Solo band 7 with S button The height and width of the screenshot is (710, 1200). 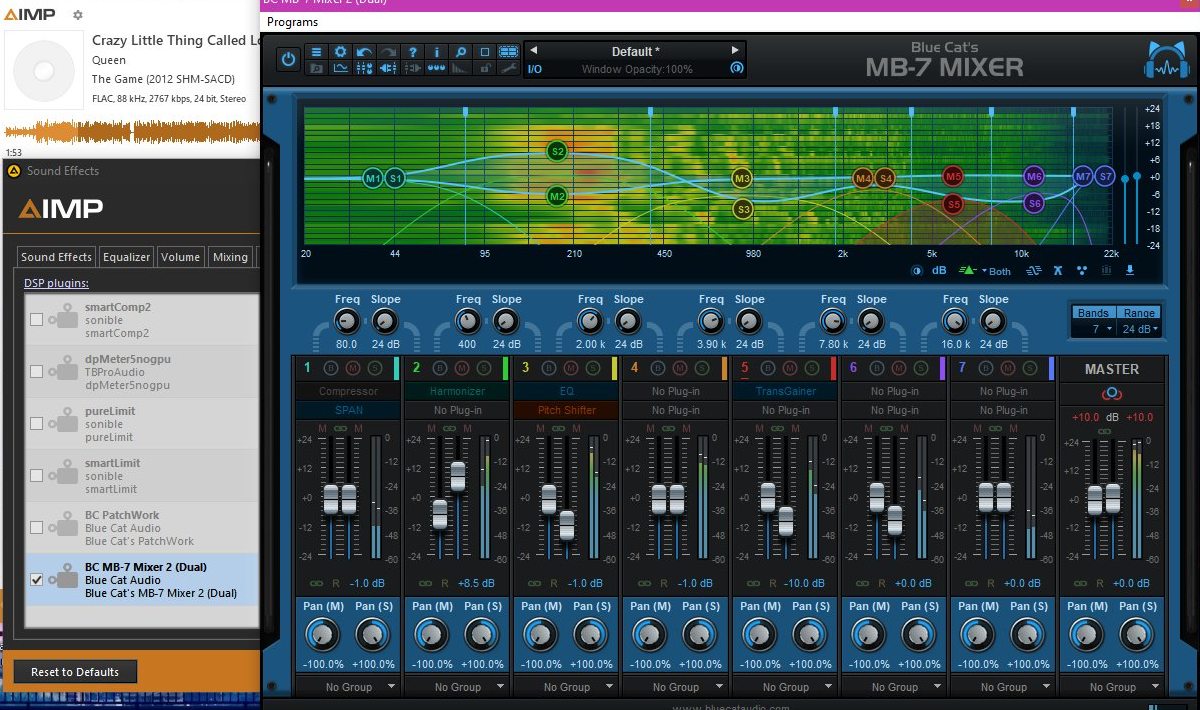coord(1030,368)
